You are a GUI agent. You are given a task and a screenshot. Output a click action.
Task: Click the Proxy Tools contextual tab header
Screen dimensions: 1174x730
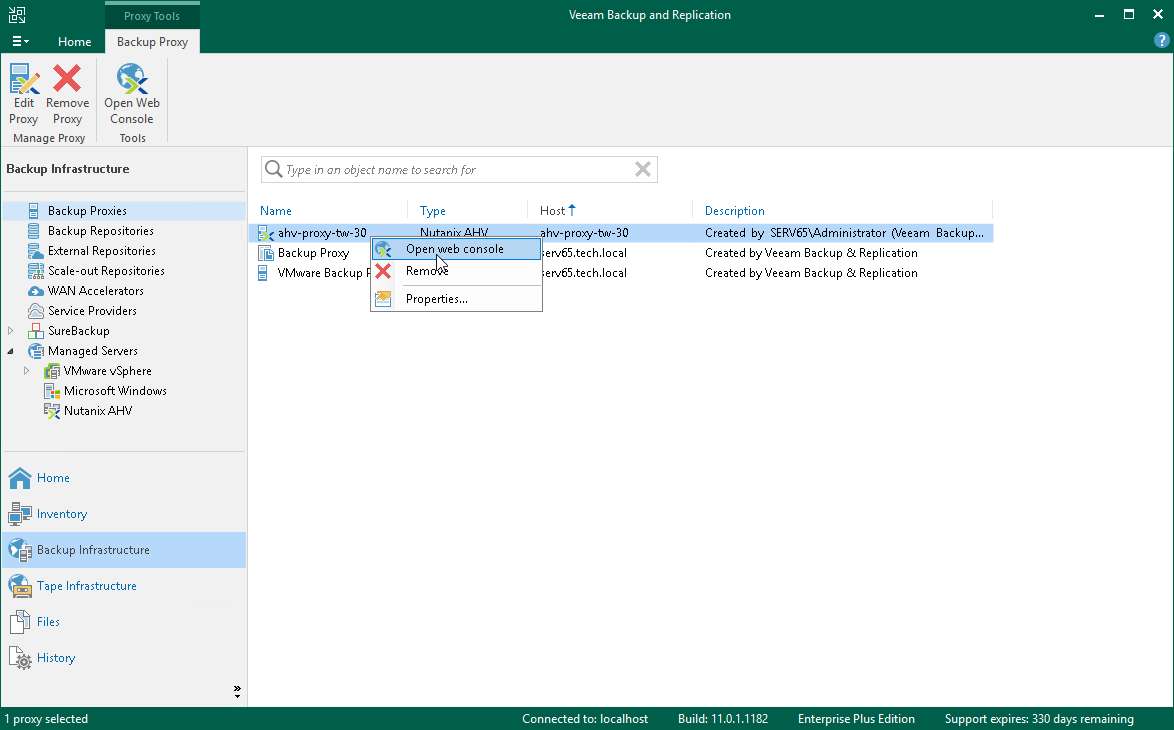(152, 16)
